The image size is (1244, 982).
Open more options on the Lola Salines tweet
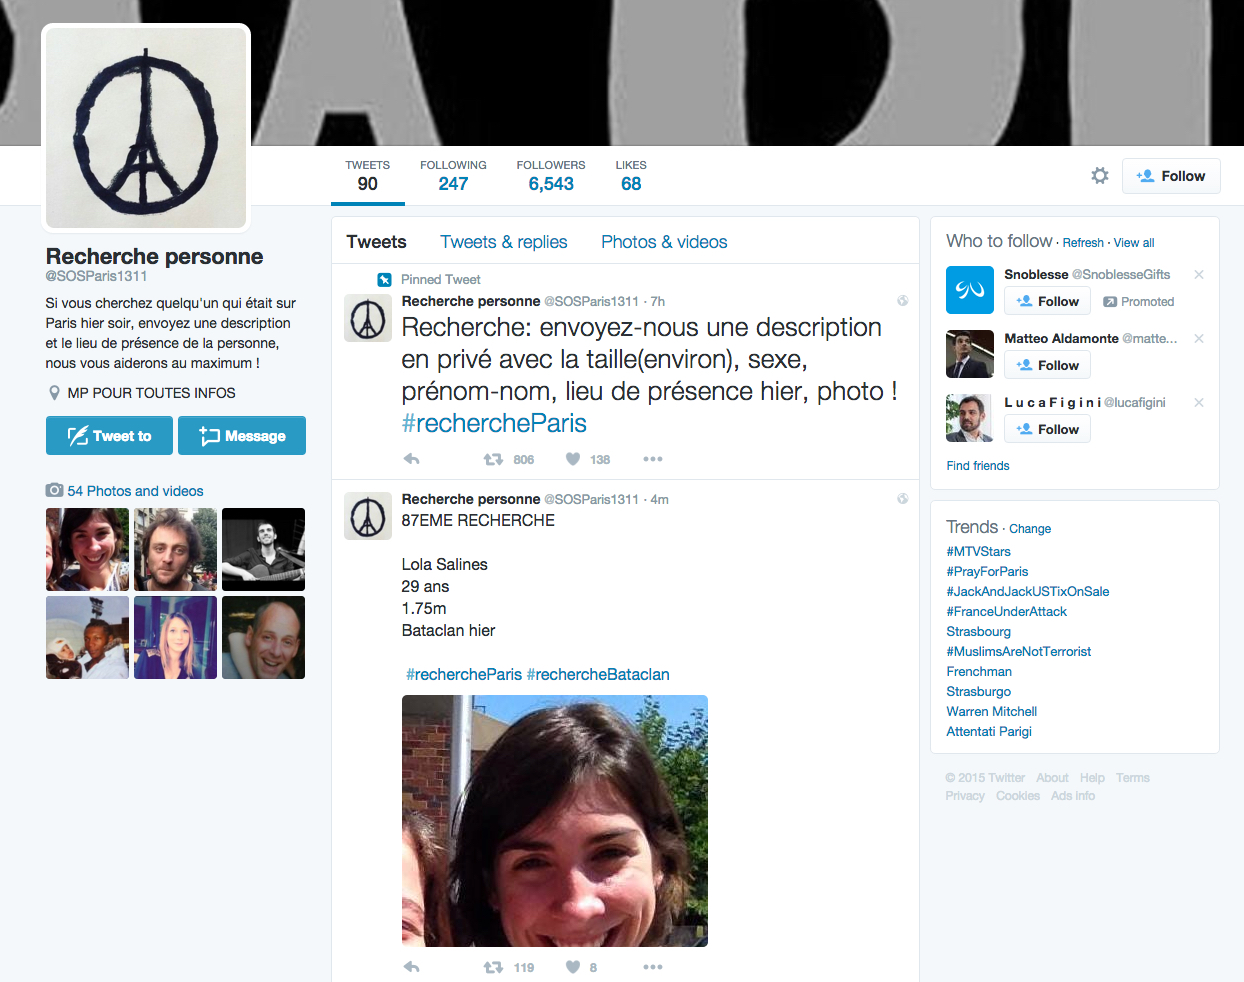point(653,967)
